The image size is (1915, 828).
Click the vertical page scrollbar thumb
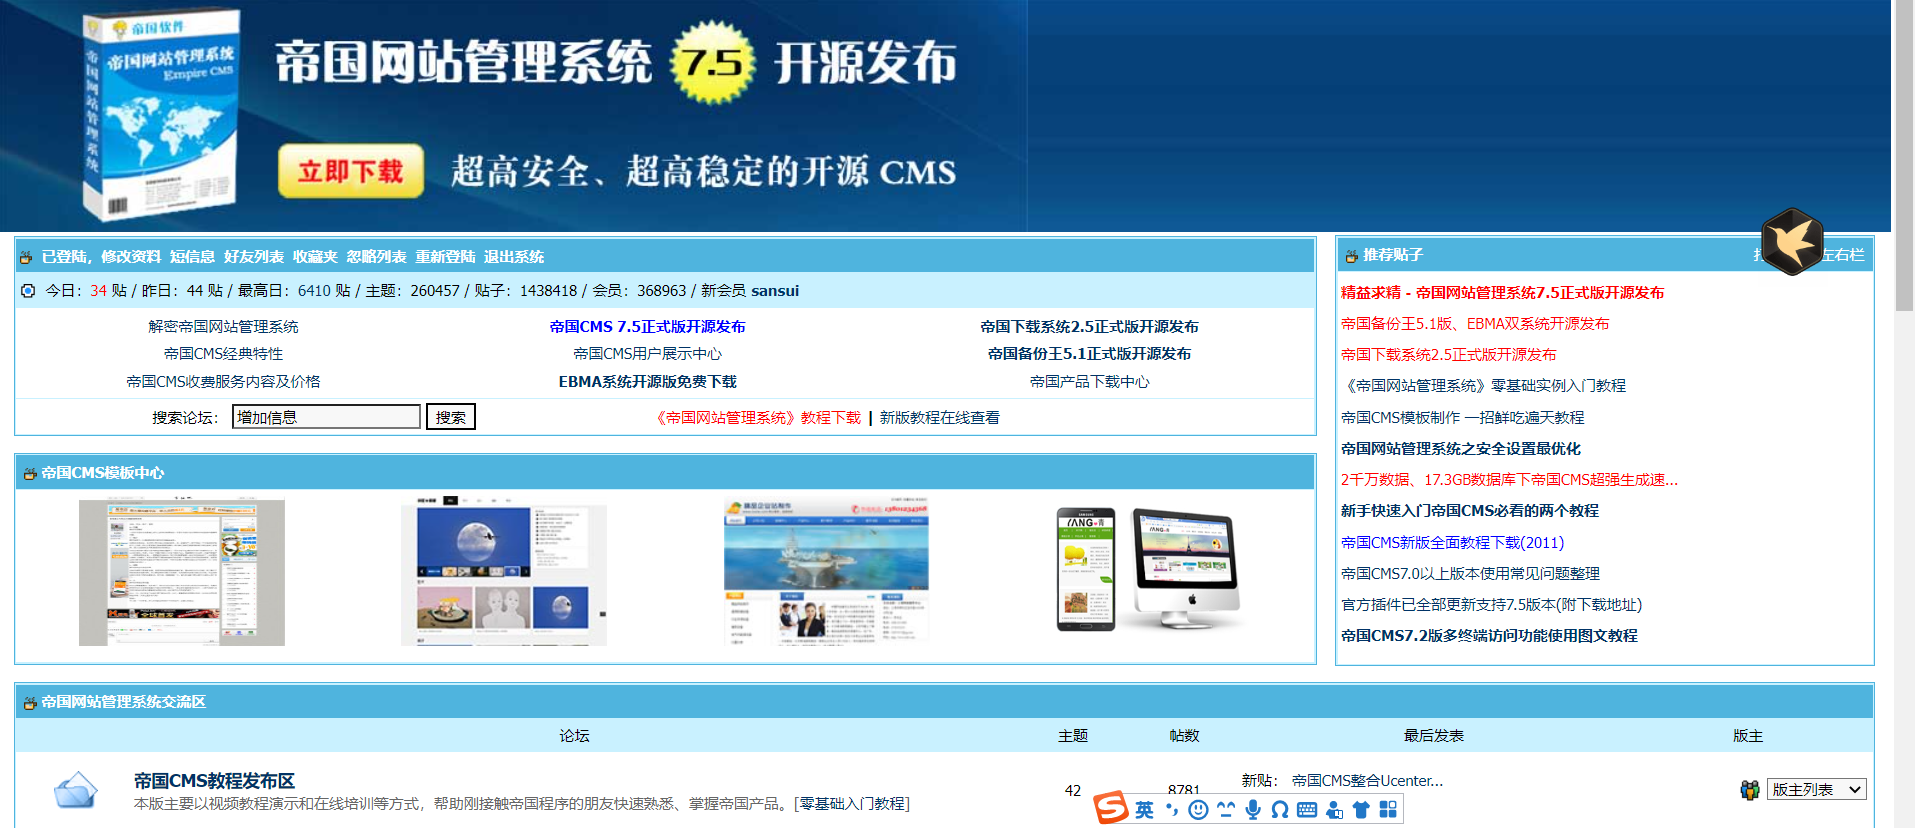pos(1904,155)
